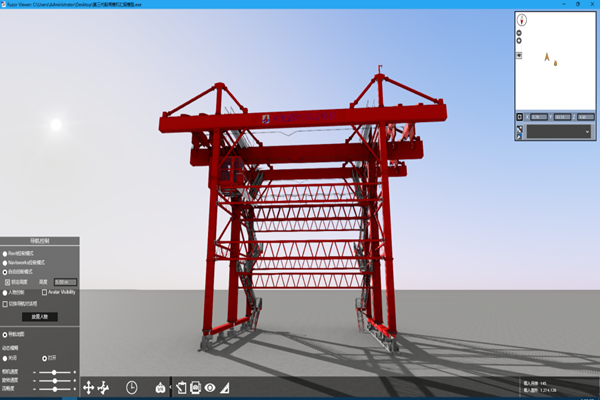Screen dimensions: 600x400
Task: Click the minimap zoom-out button
Action: click(519, 42)
